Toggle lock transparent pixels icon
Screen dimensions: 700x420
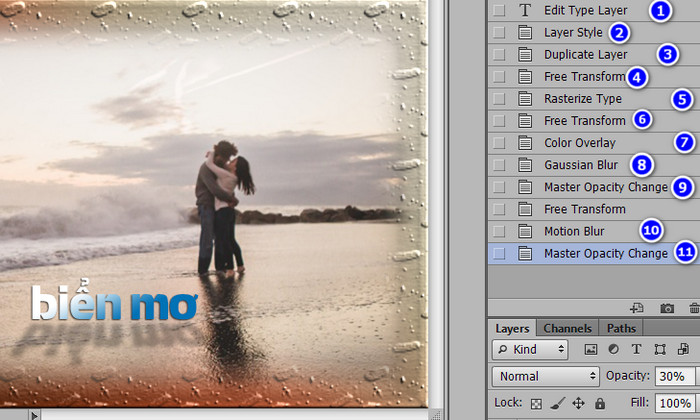click(x=536, y=404)
